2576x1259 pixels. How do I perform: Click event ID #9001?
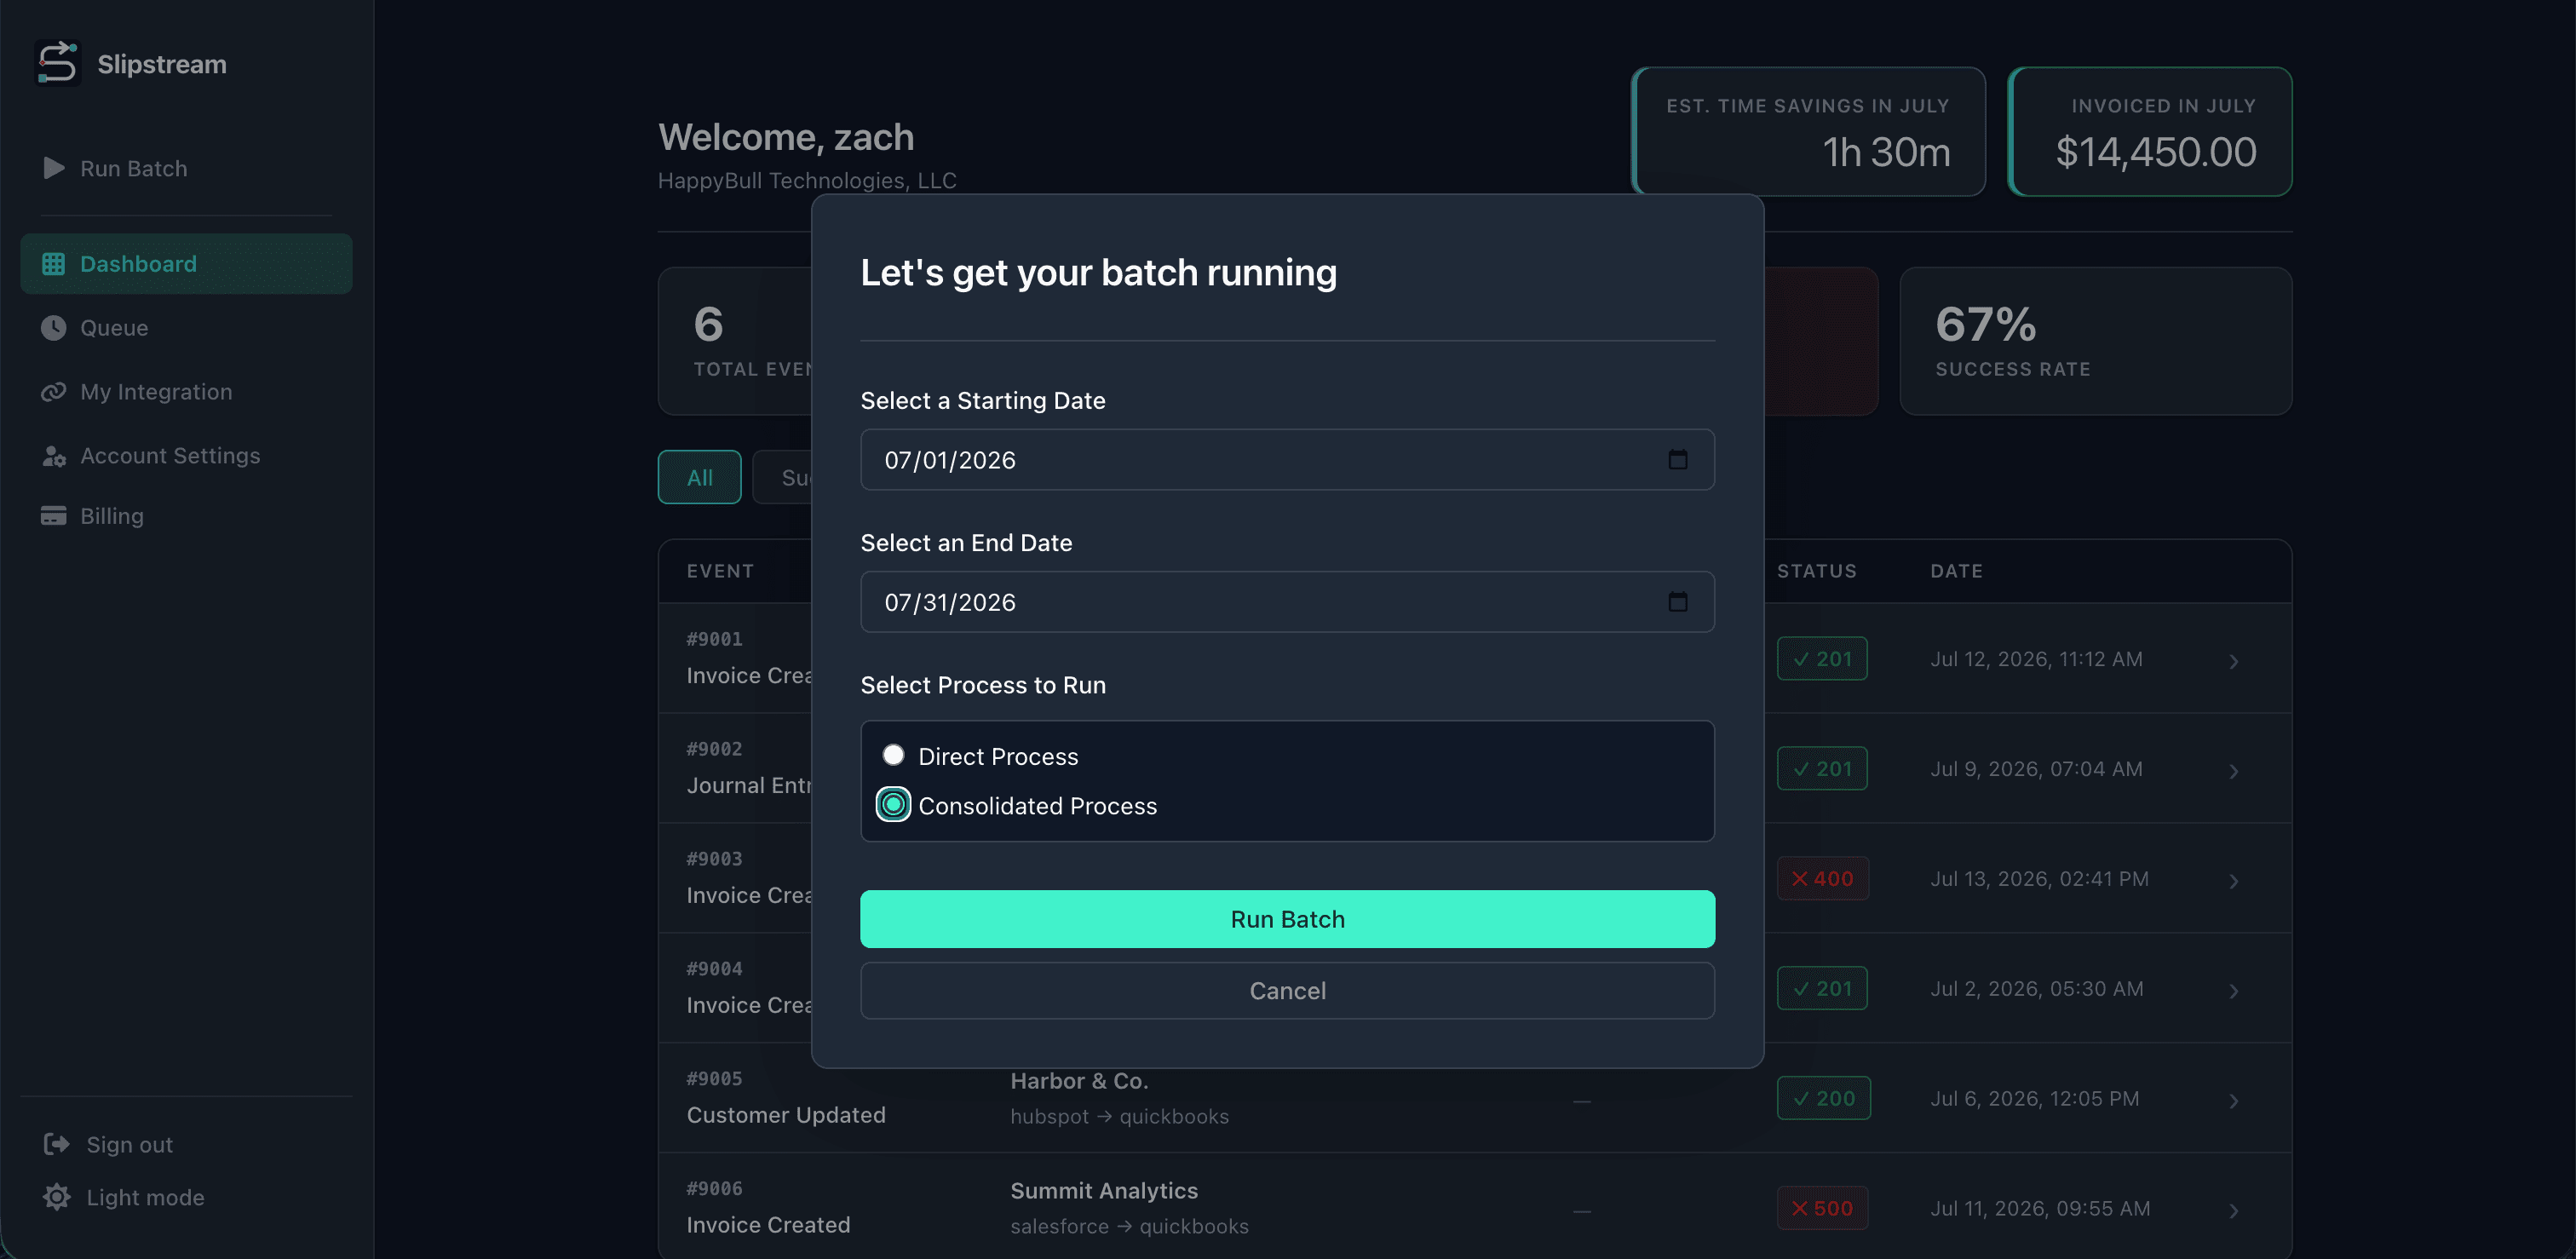pyautogui.click(x=714, y=639)
